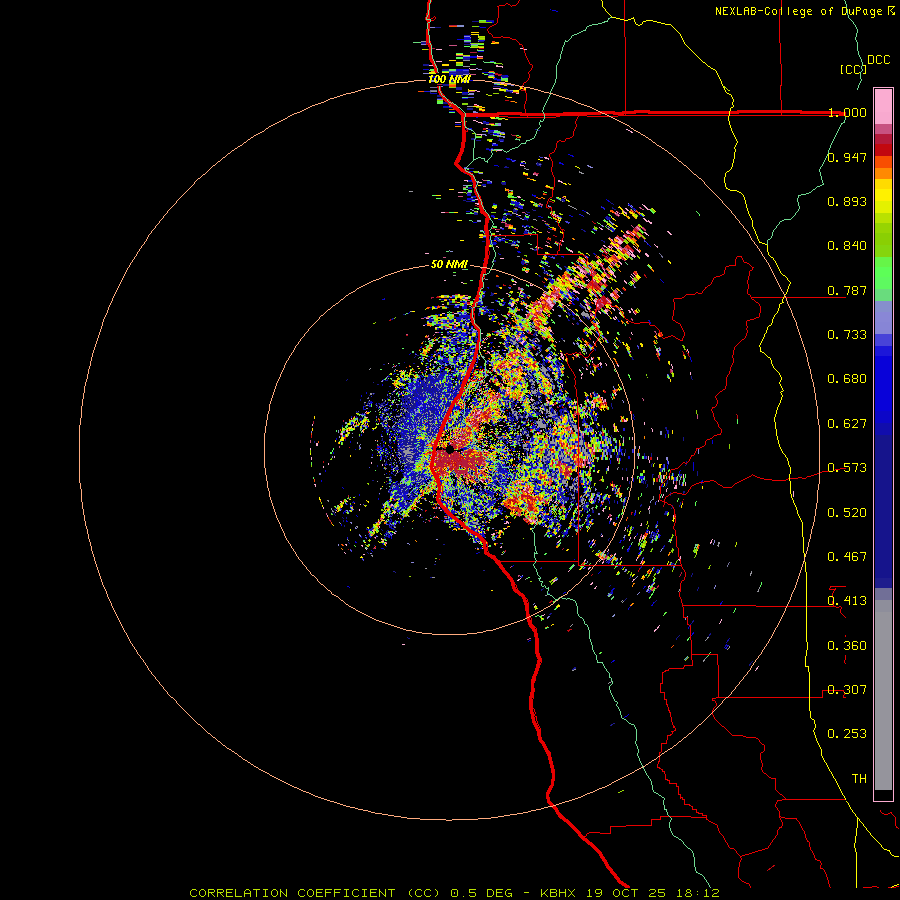Pick the gray segment of the color scale
The height and width of the screenshot is (900, 900).
pyautogui.click(x=883, y=695)
